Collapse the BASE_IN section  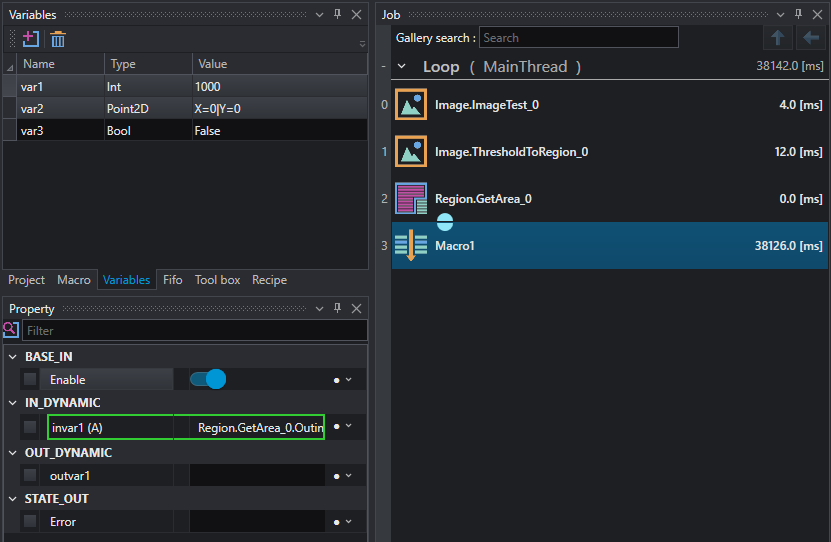[x=13, y=357]
